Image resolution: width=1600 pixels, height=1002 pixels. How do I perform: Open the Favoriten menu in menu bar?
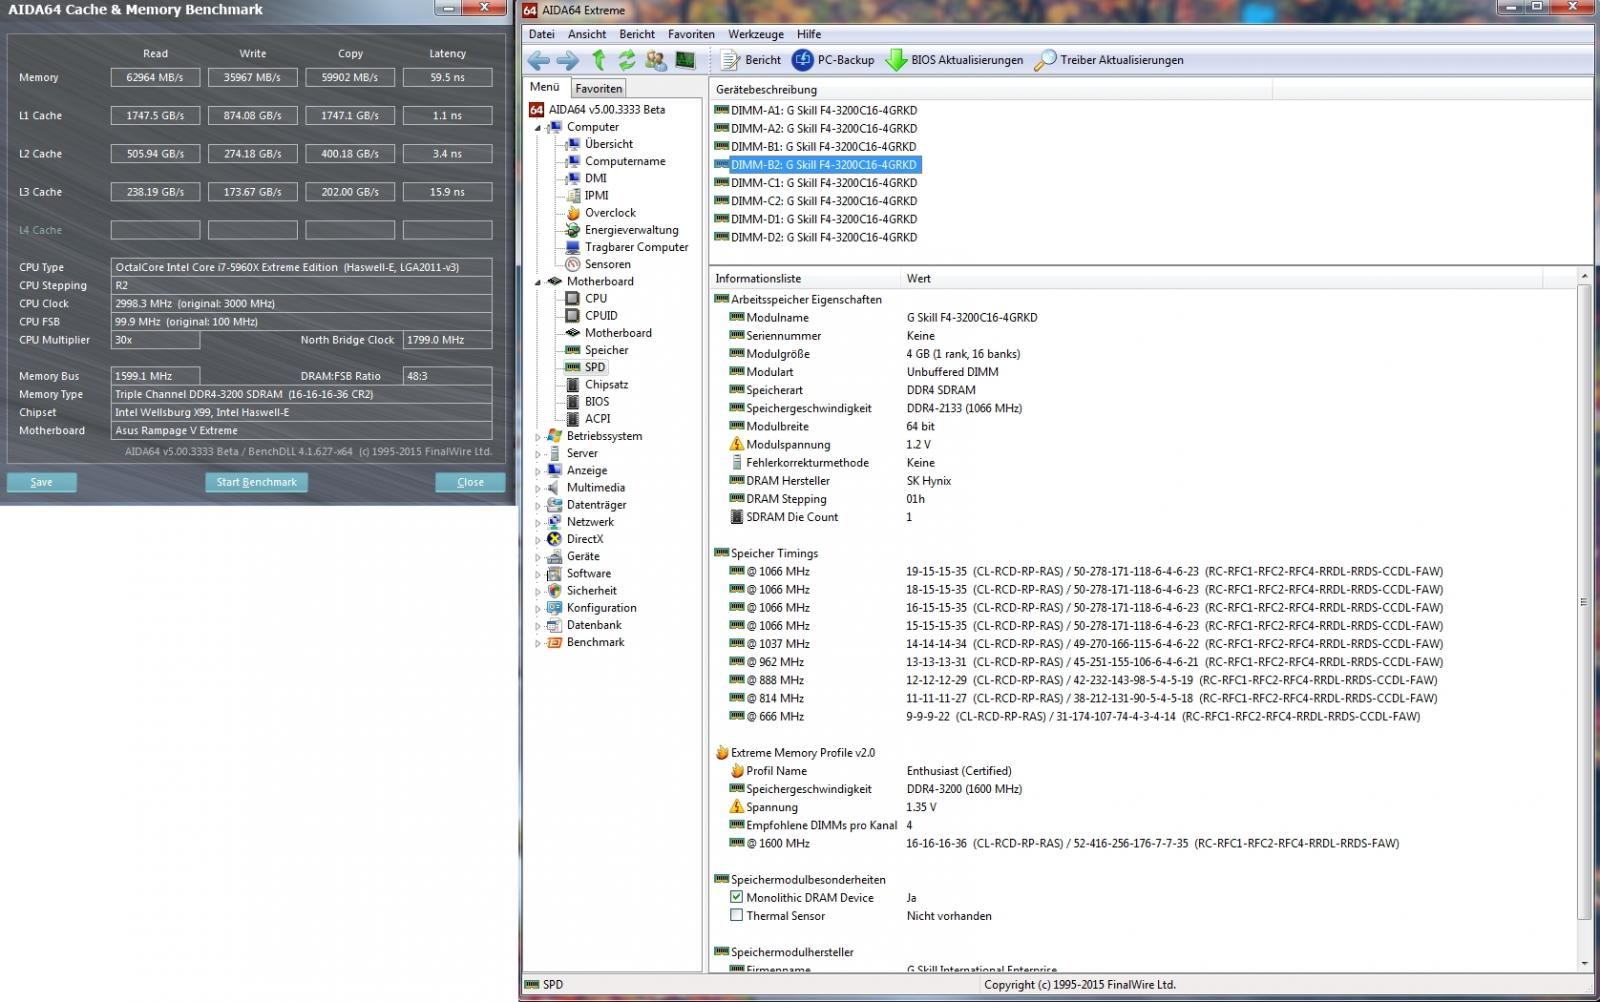pyautogui.click(x=691, y=34)
